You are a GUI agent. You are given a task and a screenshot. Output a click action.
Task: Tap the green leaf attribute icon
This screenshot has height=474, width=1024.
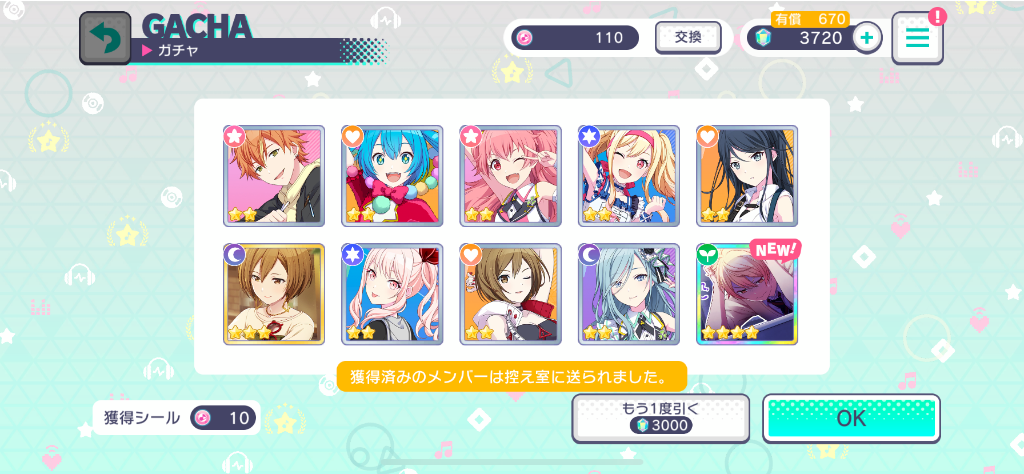coord(707,255)
